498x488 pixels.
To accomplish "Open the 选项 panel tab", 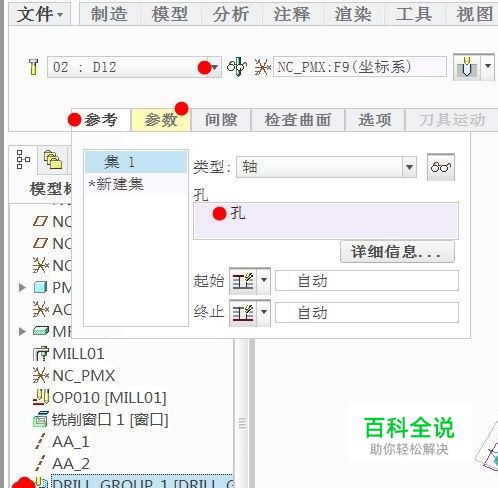I will click(x=375, y=120).
